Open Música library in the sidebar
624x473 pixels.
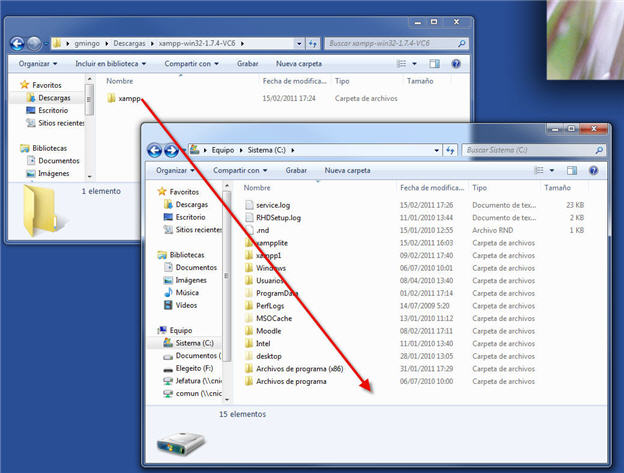(186, 292)
